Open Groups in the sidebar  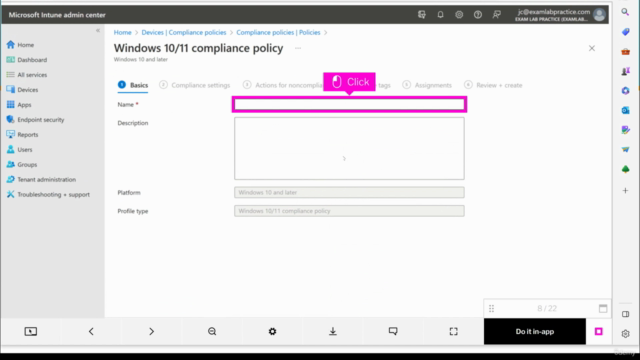[22, 164]
